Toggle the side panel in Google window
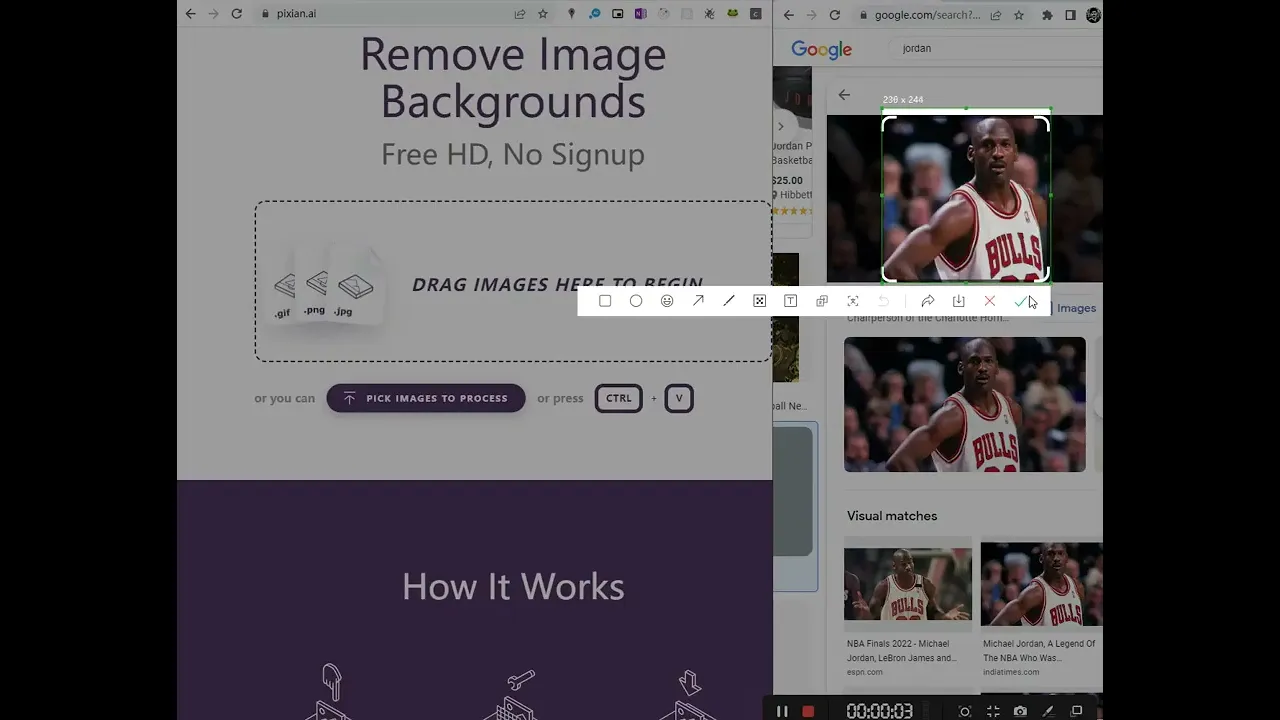Viewport: 1280px width, 720px height. [1070, 15]
